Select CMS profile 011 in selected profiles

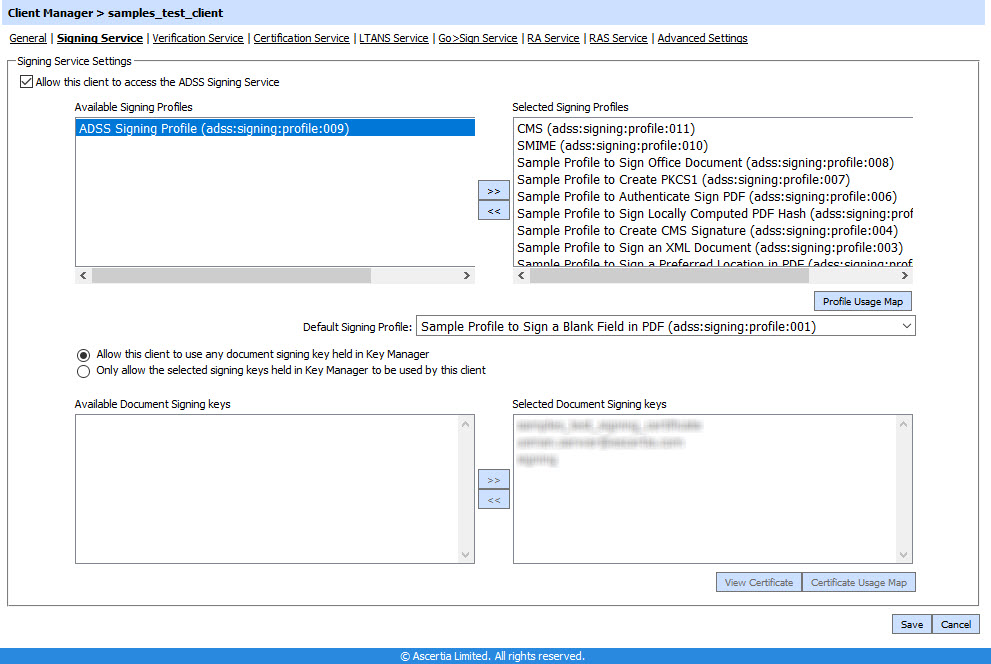pyautogui.click(x=606, y=128)
